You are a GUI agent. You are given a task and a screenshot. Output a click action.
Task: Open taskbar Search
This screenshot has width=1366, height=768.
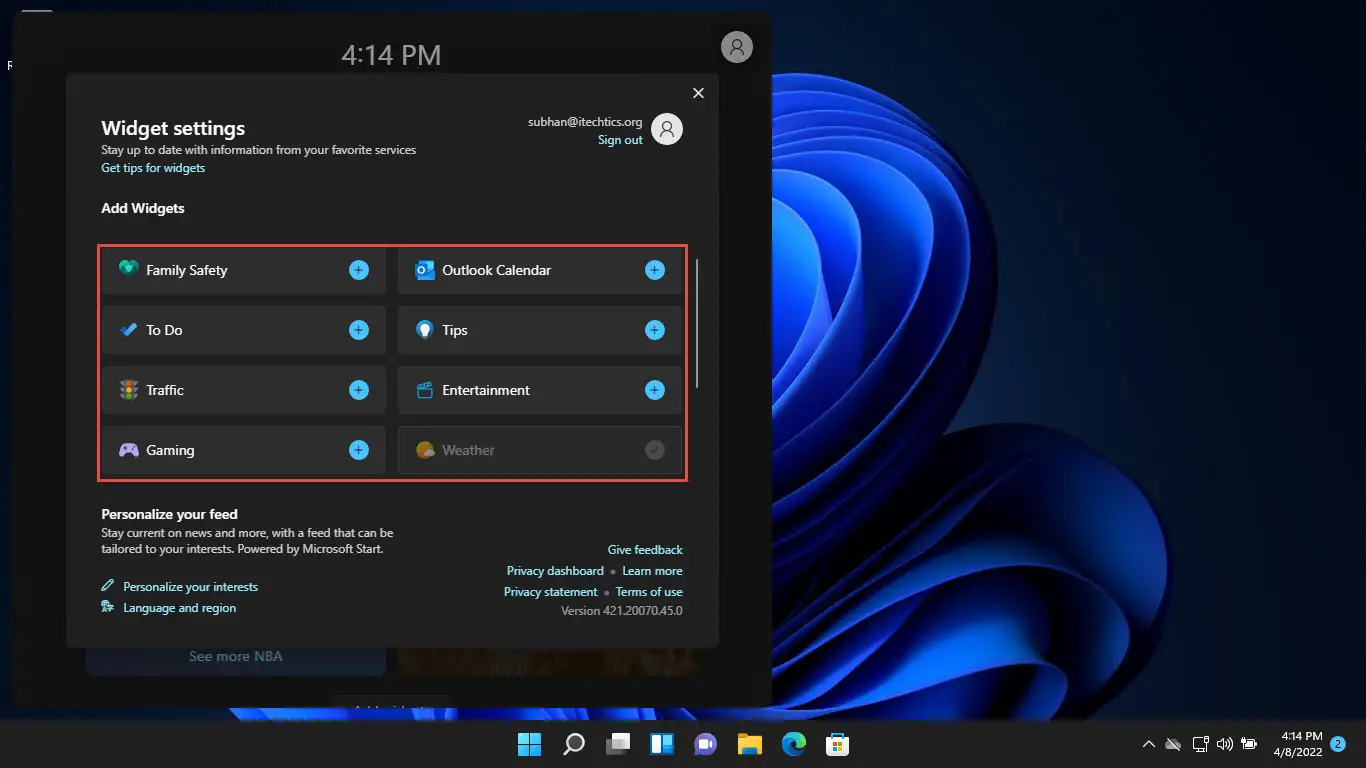click(x=574, y=744)
